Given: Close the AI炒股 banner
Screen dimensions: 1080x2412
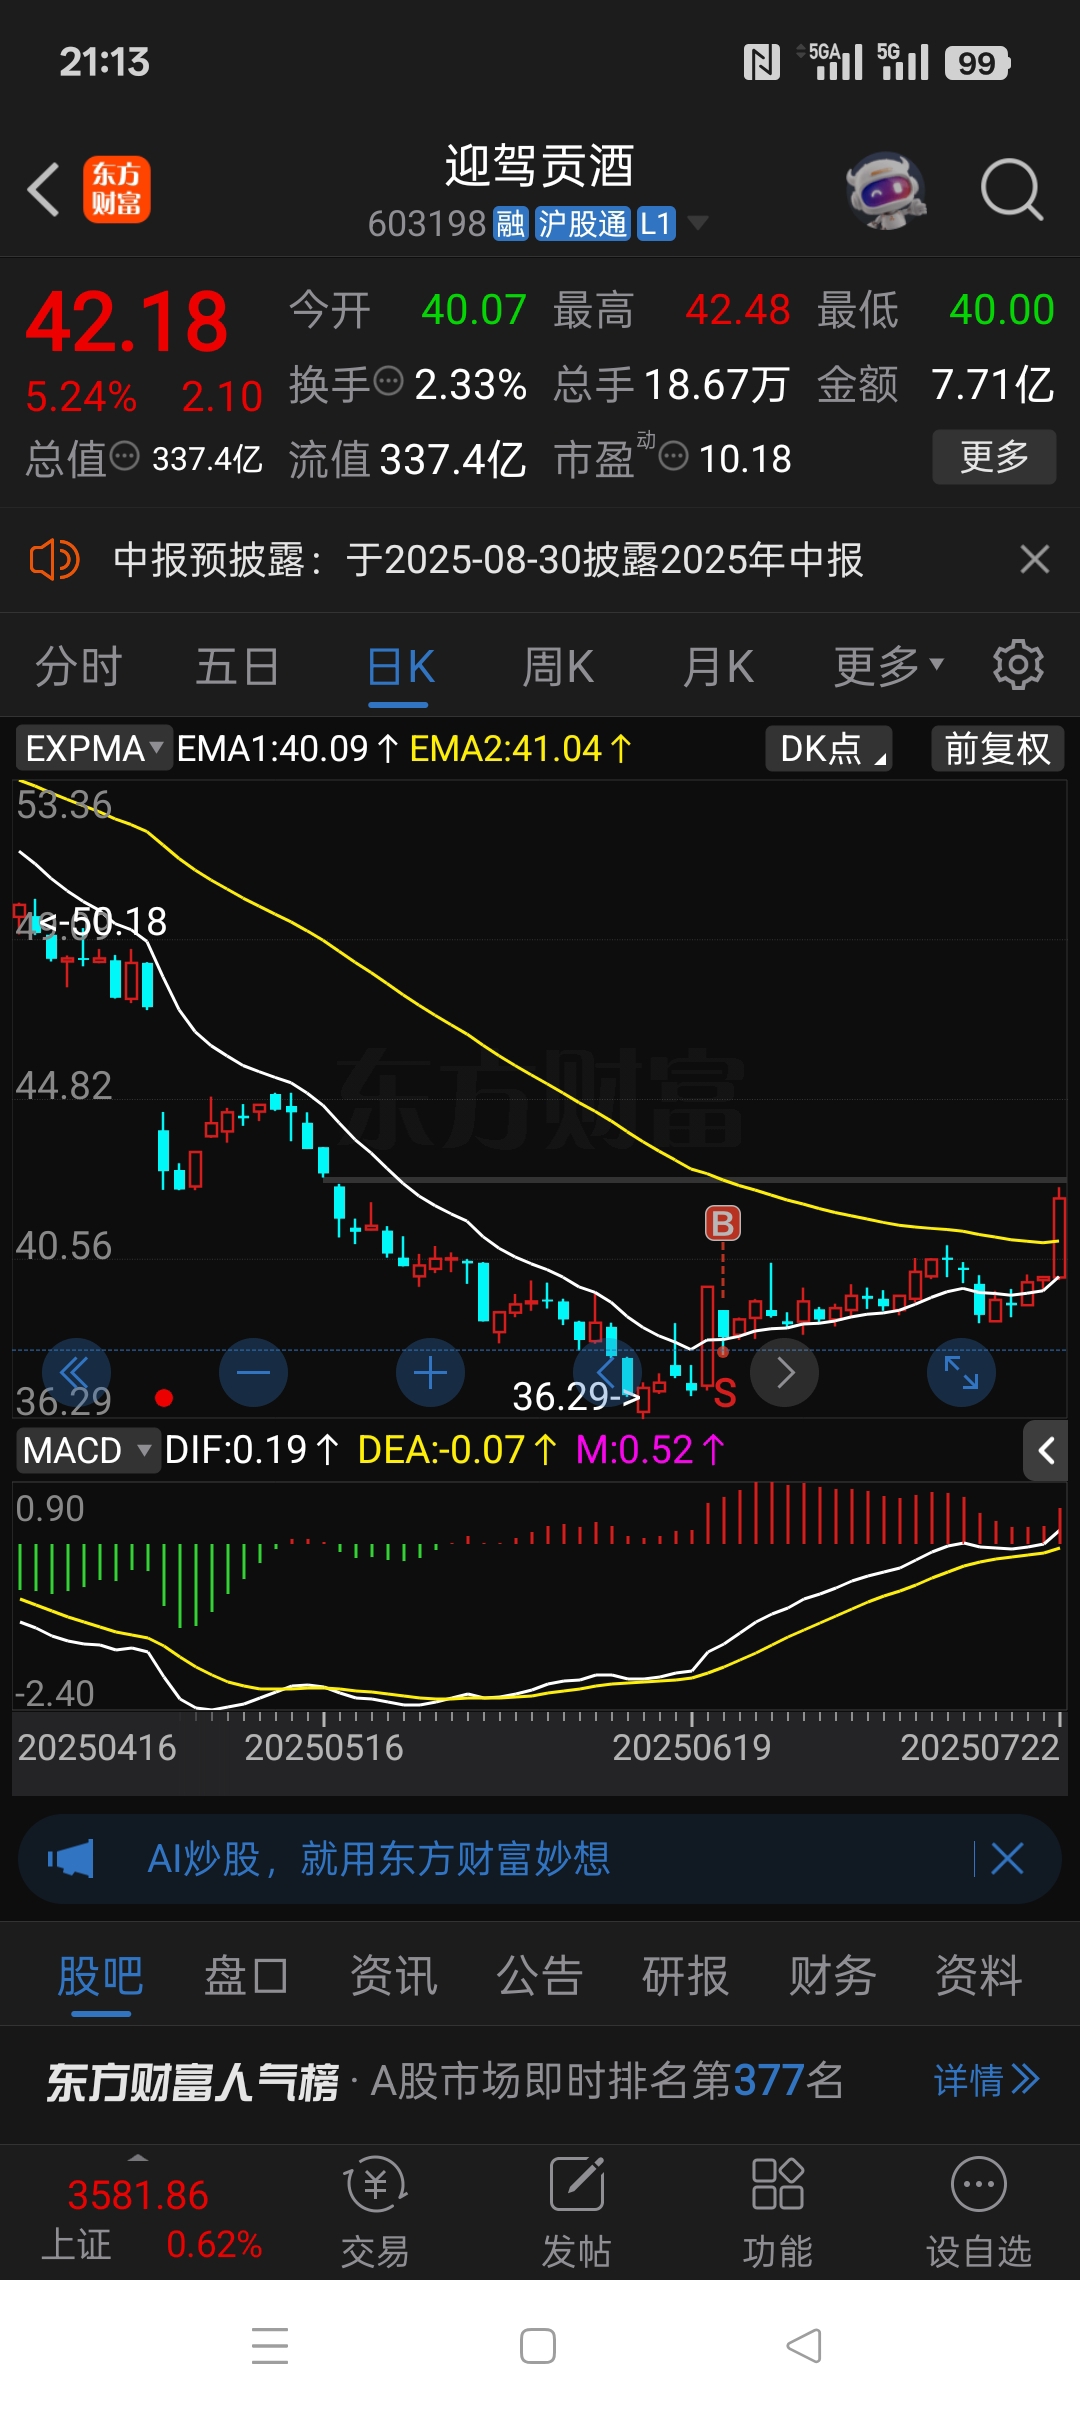Looking at the screenshot, I should point(1007,1859).
